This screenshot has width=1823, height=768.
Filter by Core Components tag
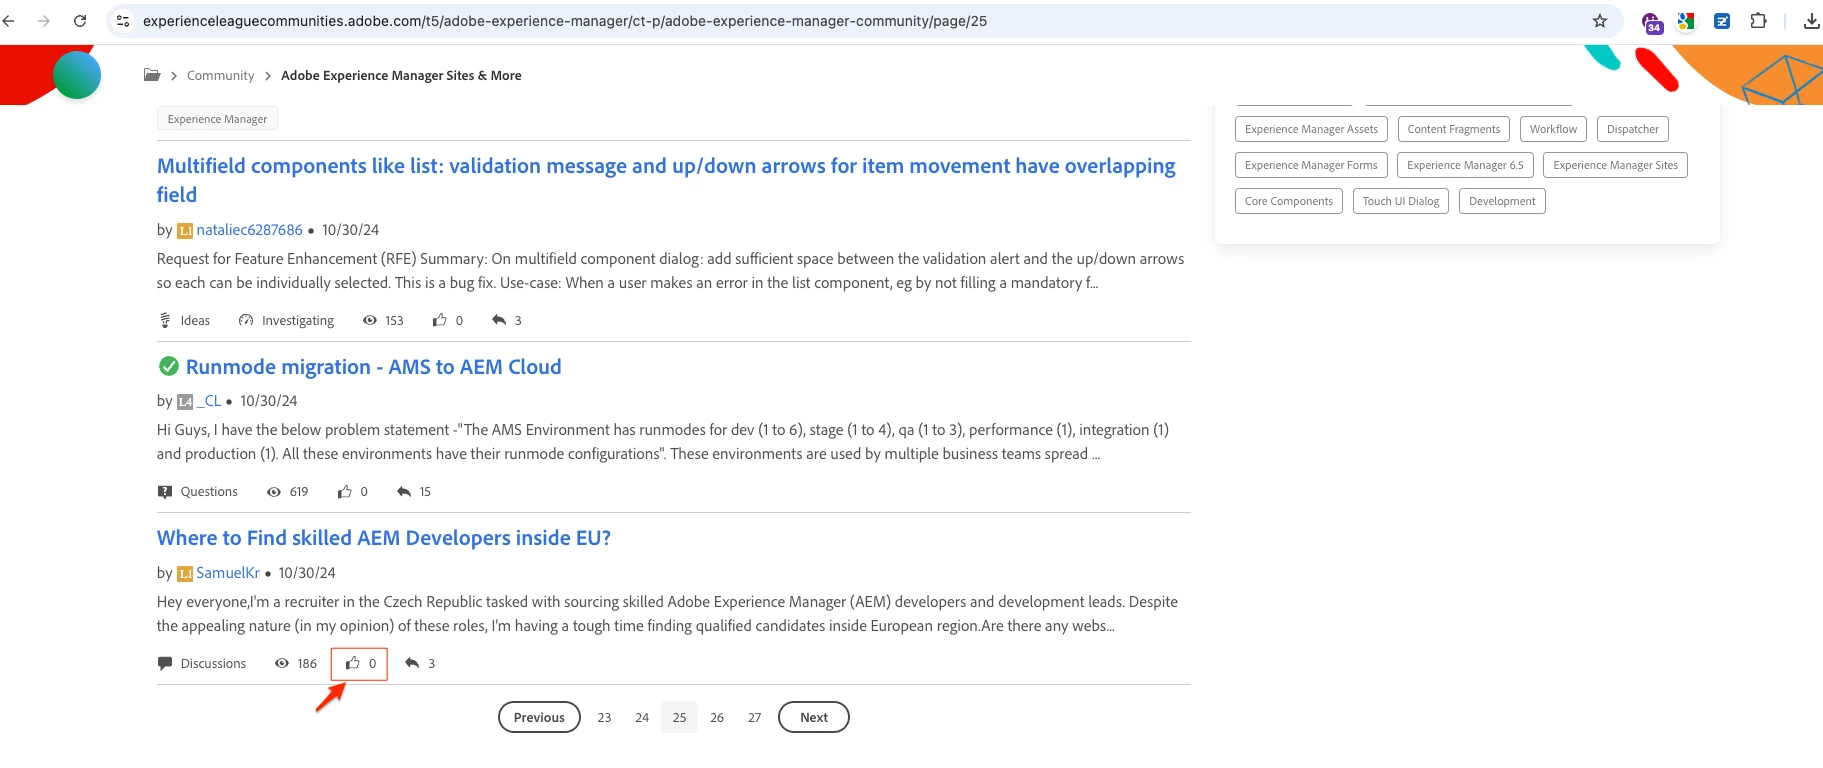point(1289,201)
